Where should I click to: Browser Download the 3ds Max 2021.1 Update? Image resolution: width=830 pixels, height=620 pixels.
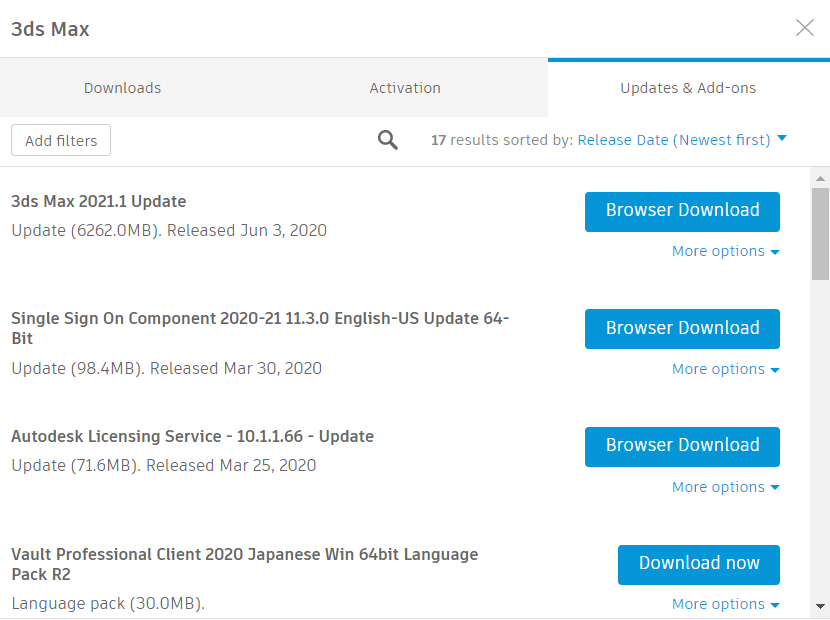click(682, 211)
